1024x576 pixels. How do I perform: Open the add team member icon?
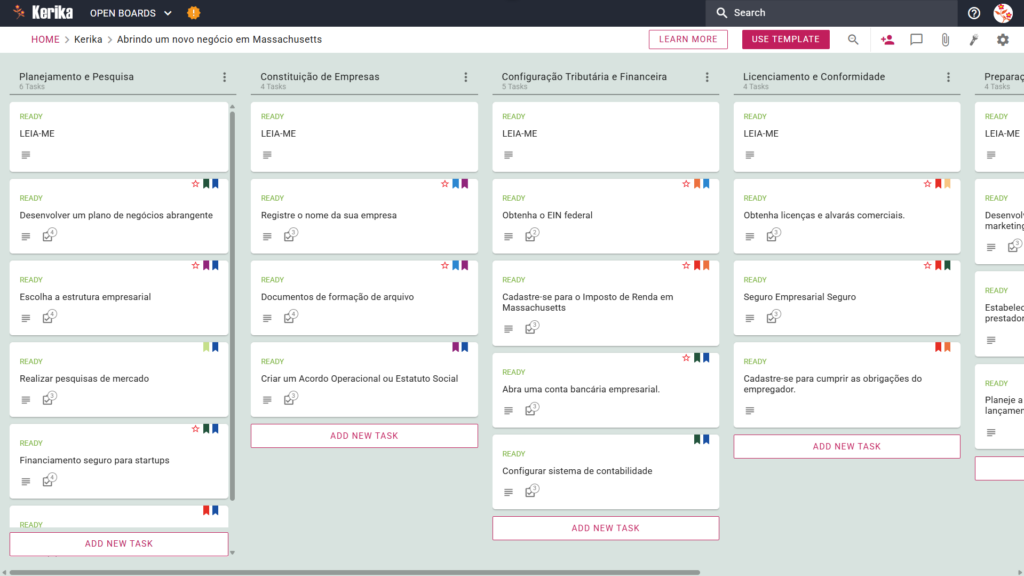pyautogui.click(x=887, y=40)
